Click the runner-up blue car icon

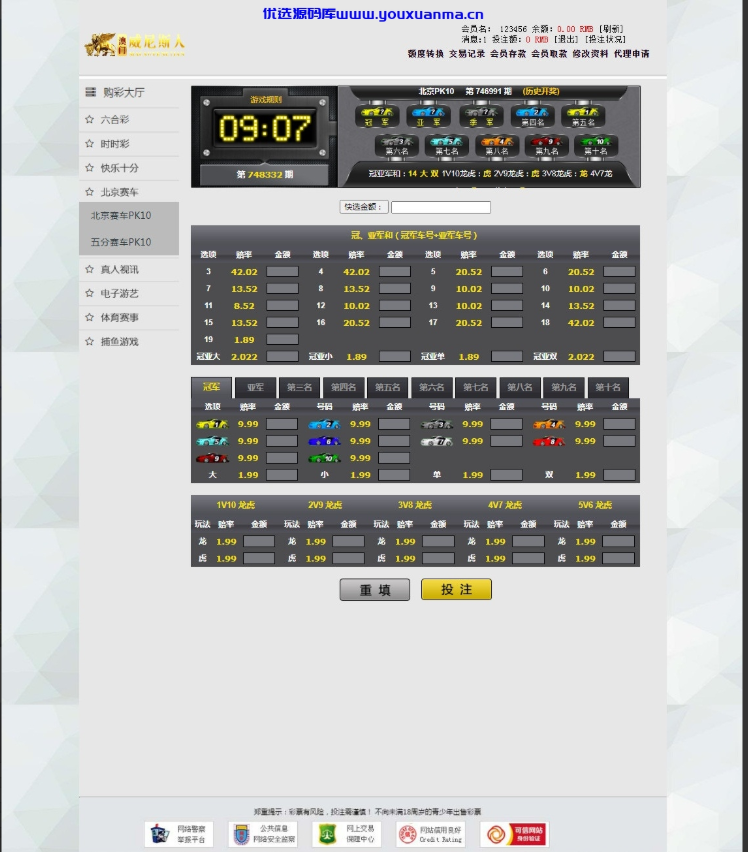pos(428,112)
